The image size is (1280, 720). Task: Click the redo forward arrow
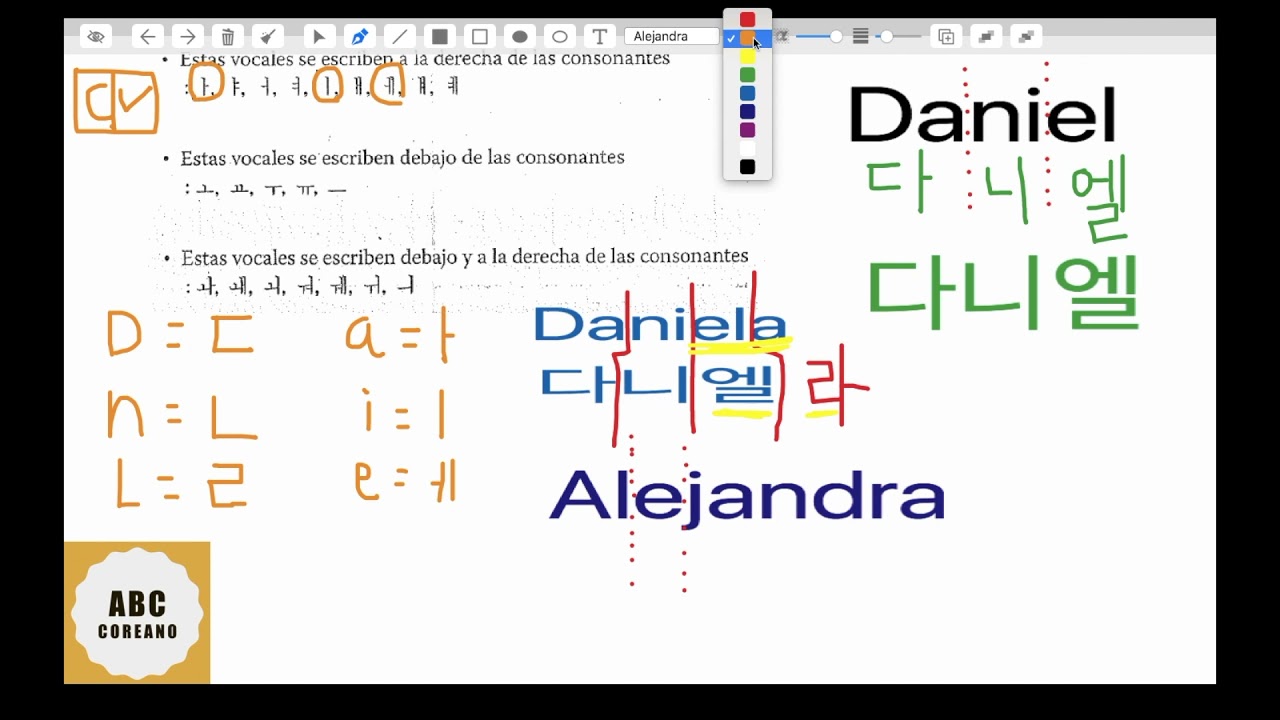tap(187, 37)
